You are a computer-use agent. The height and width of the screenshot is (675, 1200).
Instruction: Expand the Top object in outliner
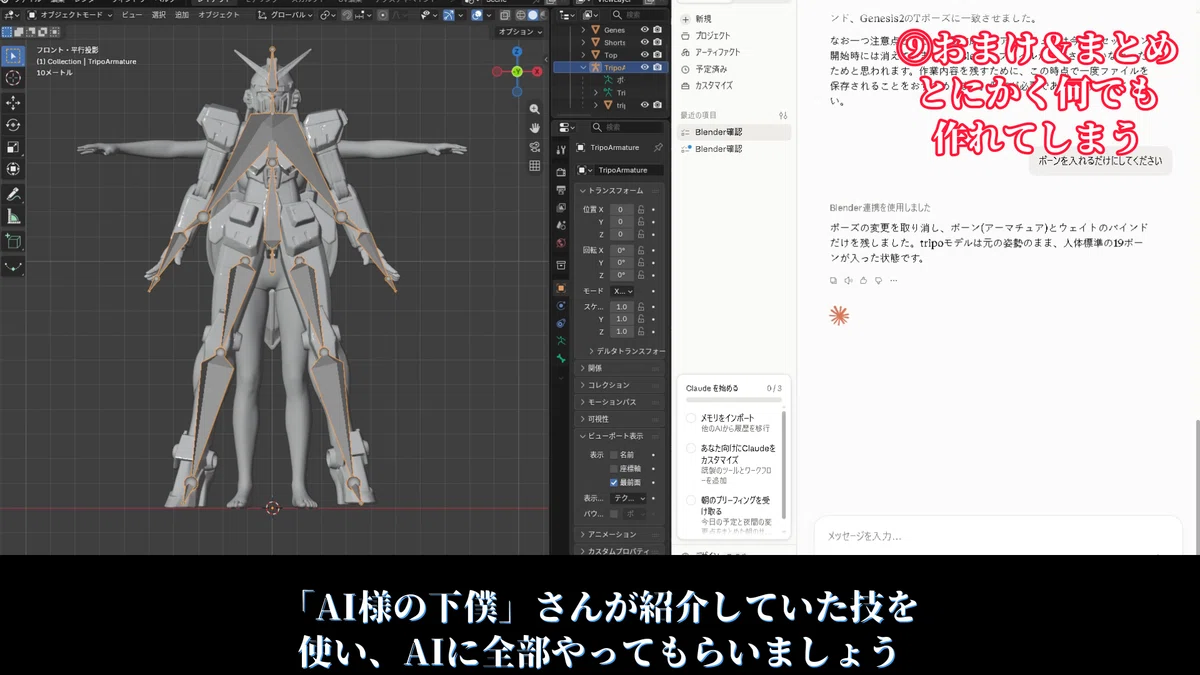click(x=584, y=55)
